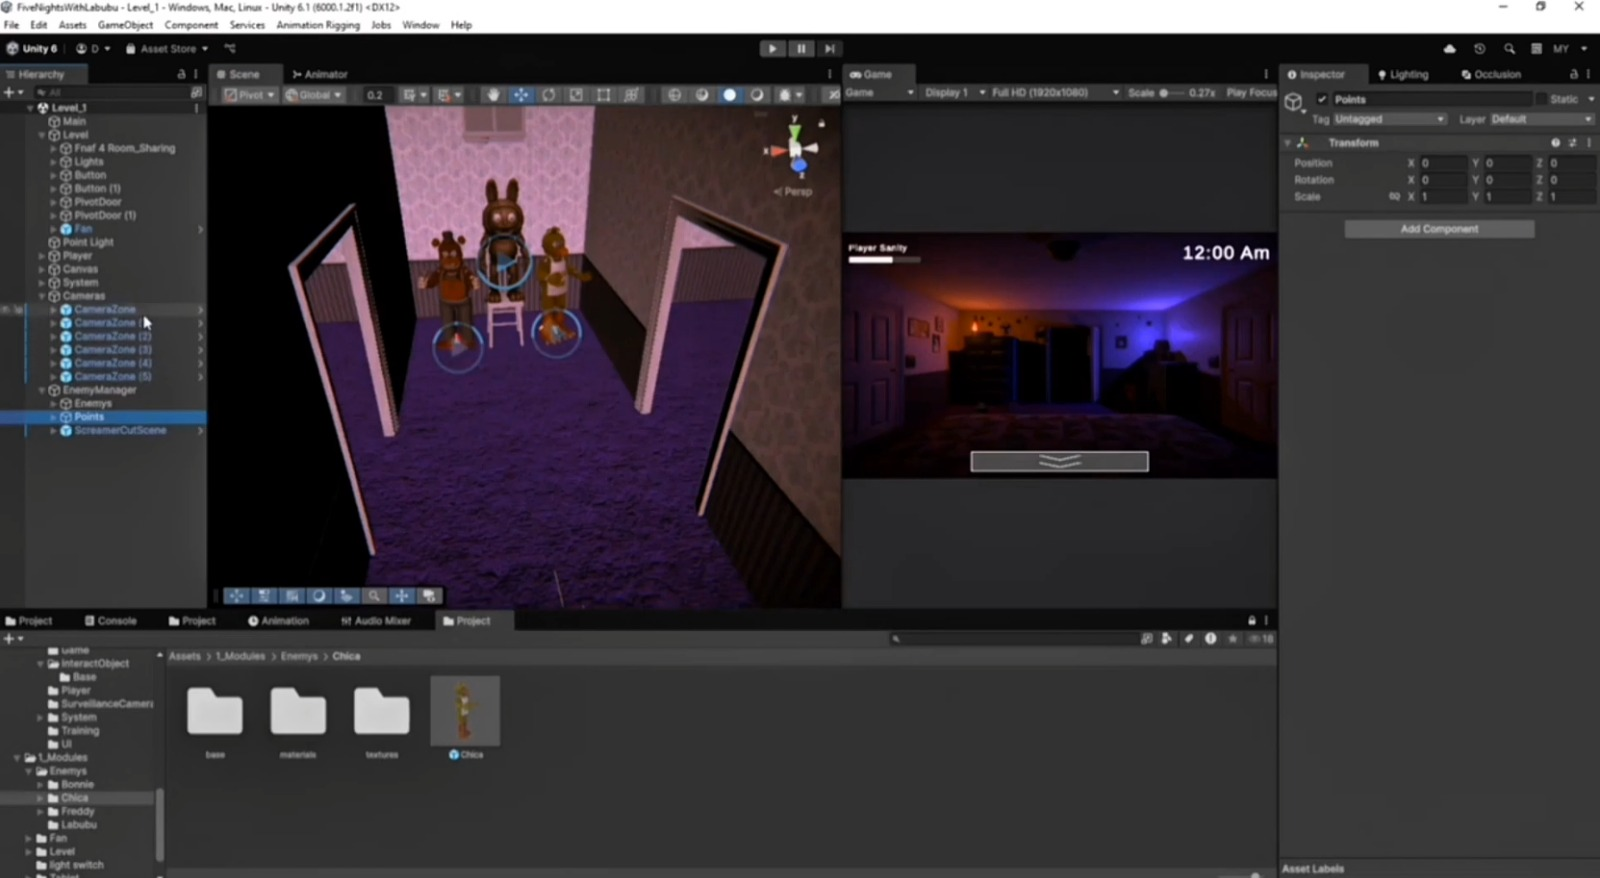1600x878 pixels.
Task: Open the Console tab
Action: tap(110, 621)
